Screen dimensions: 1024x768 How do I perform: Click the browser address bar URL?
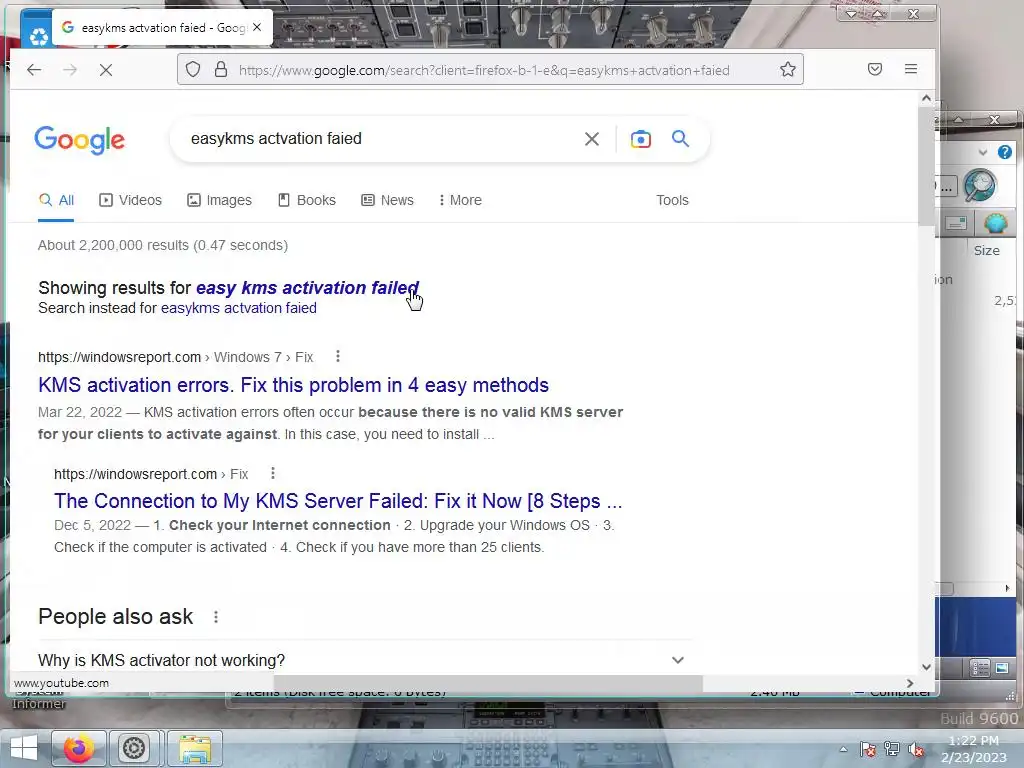click(x=484, y=70)
